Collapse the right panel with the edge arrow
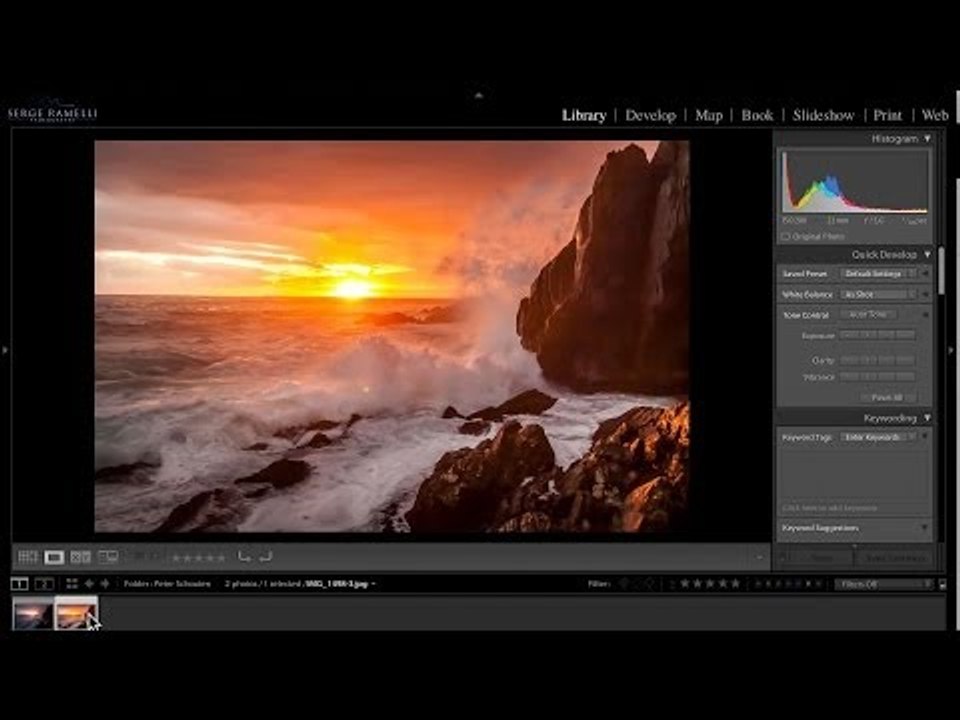 [x=951, y=350]
